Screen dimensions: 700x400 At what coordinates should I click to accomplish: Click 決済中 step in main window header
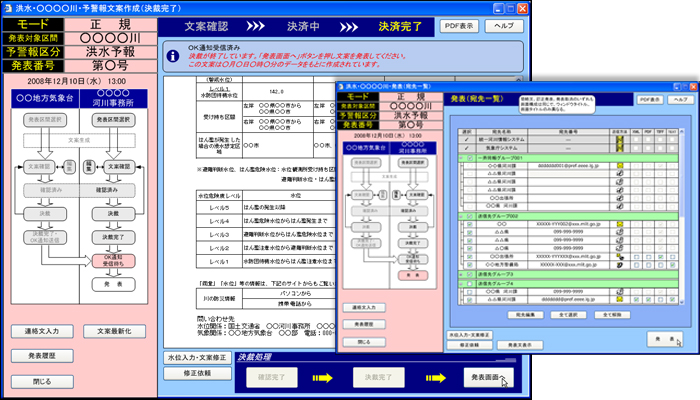click(303, 27)
